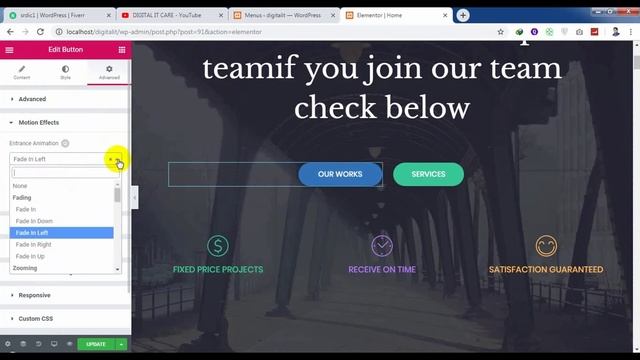Click the green UPDATE button
This screenshot has width=640, height=360.
pos(96,344)
